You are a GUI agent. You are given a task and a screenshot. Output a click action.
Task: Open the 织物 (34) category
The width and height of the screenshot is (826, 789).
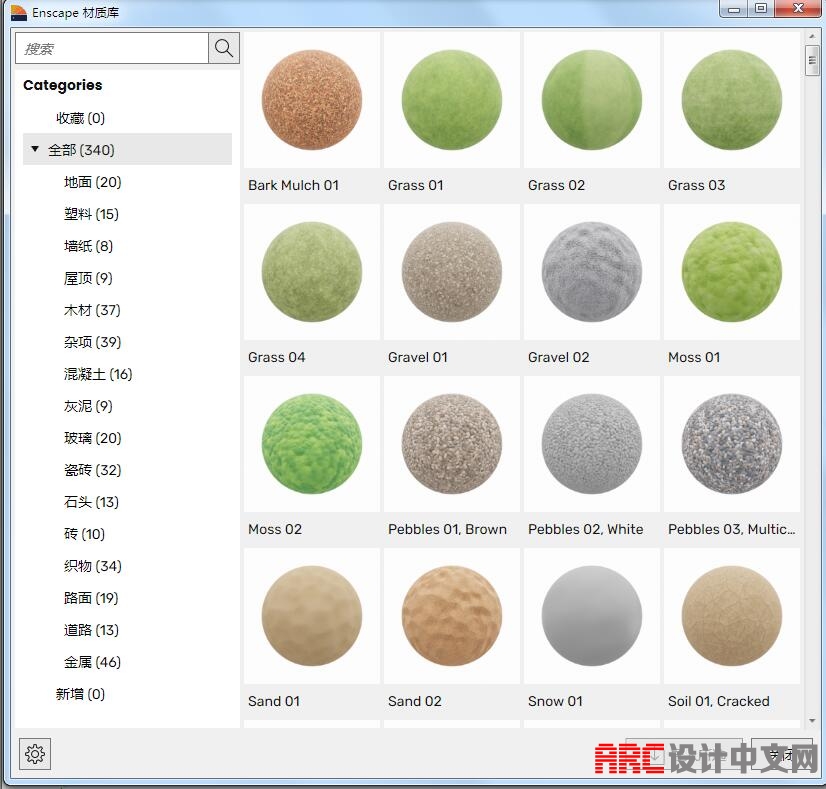tap(93, 566)
